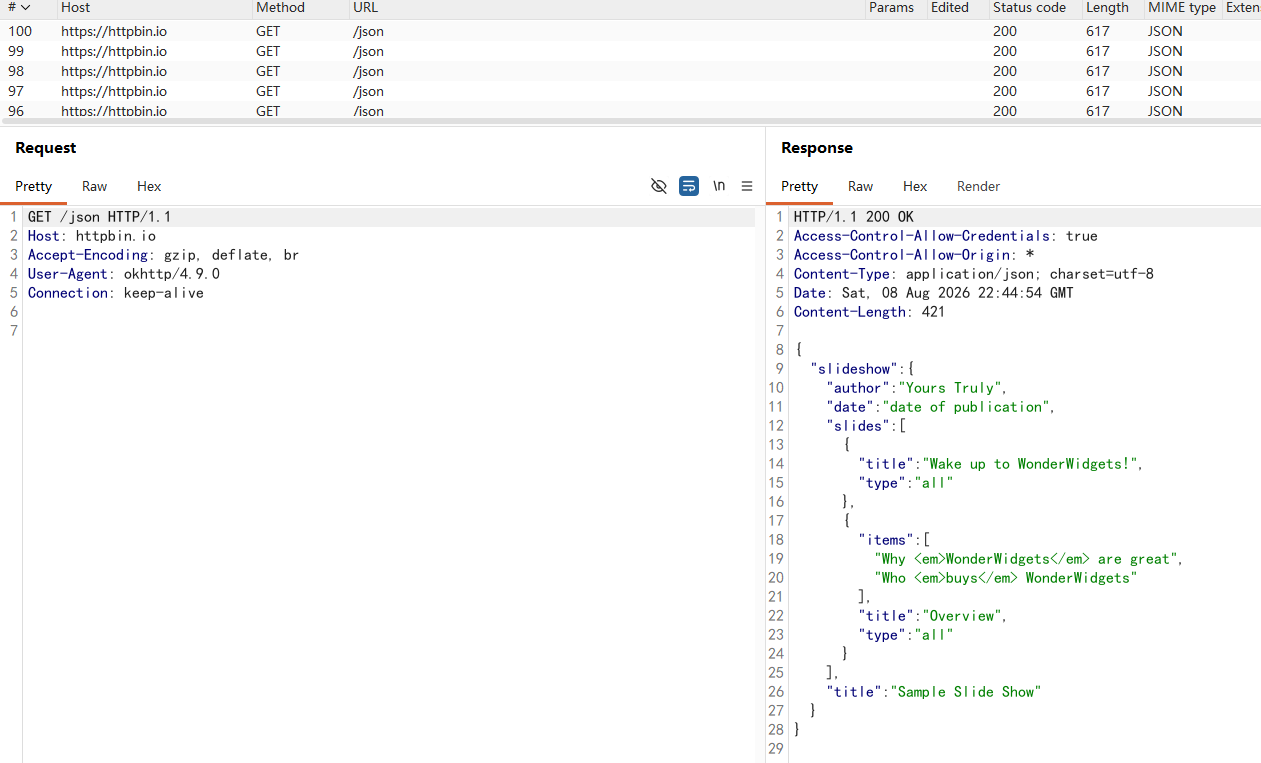Click the 'Why WonderWidgets are great' string
The width and height of the screenshot is (1261, 763).
coord(1026,559)
